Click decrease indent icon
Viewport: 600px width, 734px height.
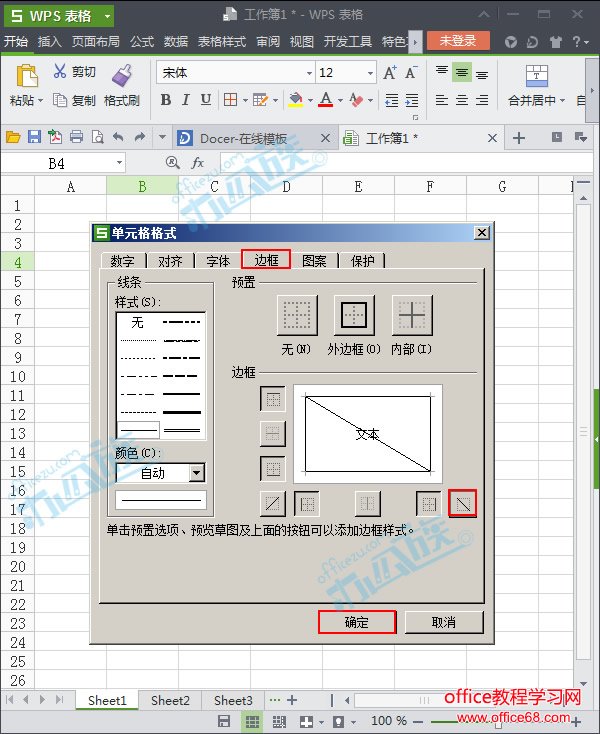tap(391, 100)
